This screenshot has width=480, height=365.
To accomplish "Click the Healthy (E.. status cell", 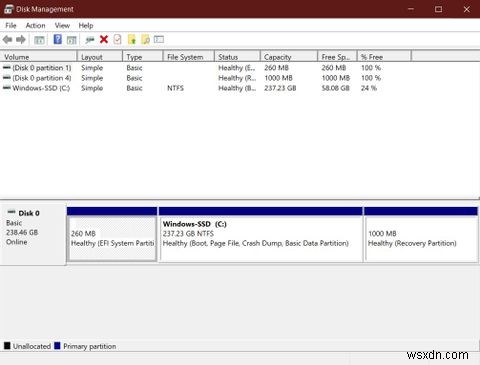I will click(x=237, y=68).
